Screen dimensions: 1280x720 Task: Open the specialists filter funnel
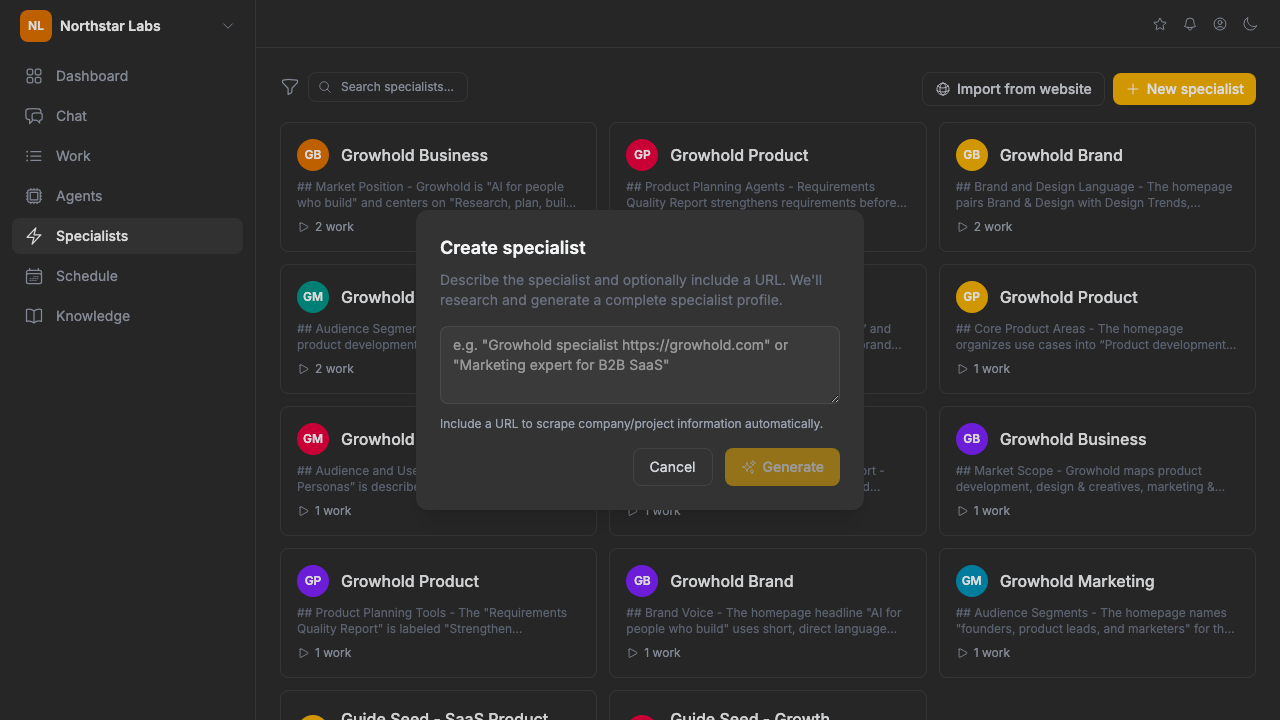tap(290, 87)
